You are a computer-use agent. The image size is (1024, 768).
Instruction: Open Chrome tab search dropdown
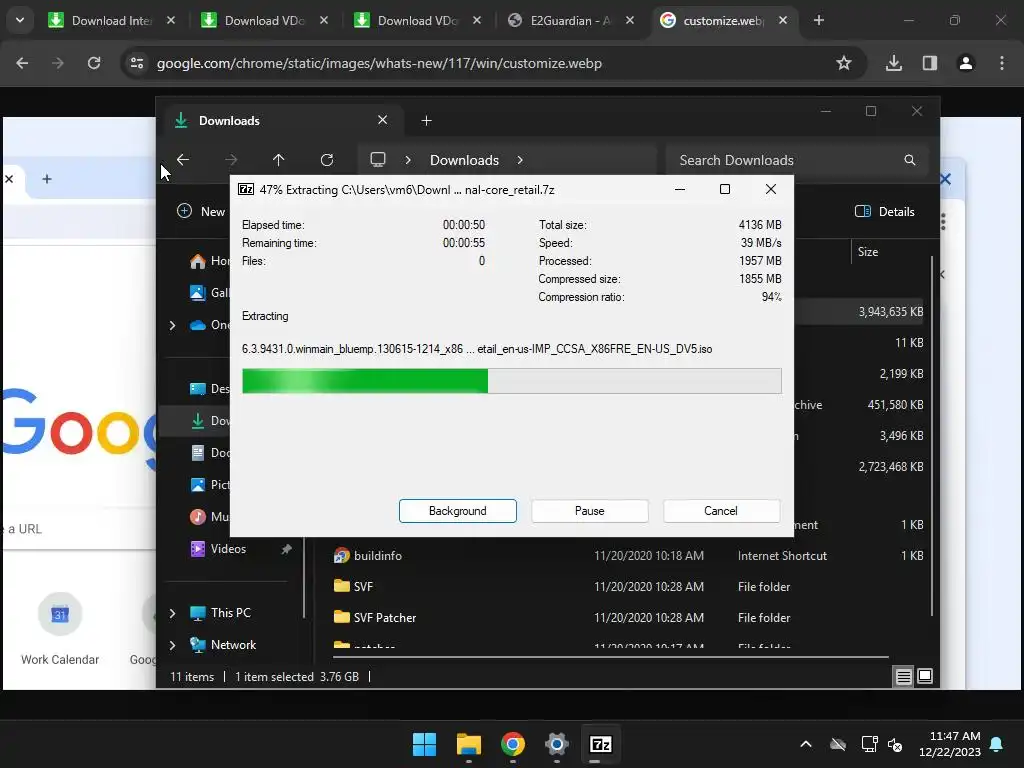click(x=20, y=20)
